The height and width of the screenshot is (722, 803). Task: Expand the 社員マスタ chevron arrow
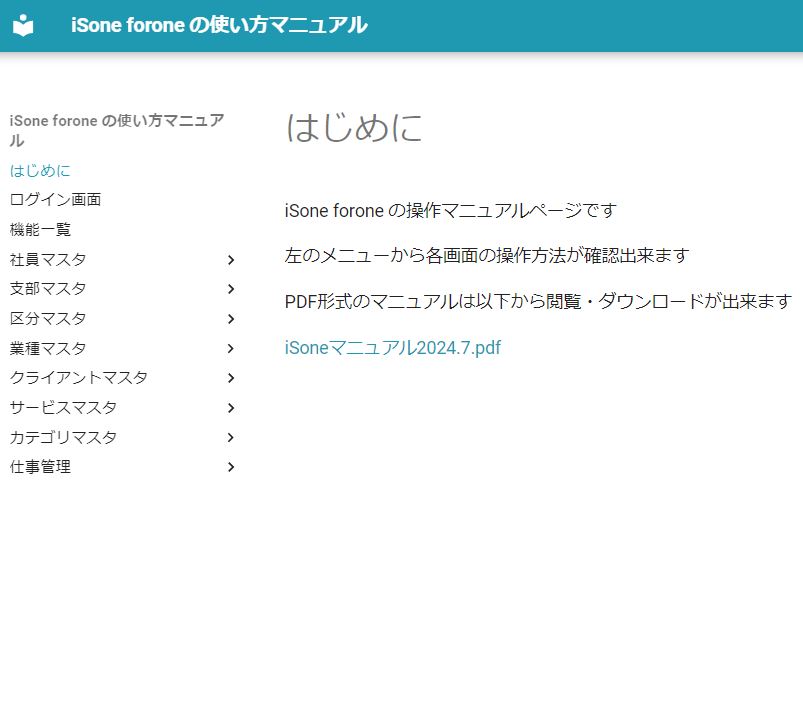coord(231,260)
